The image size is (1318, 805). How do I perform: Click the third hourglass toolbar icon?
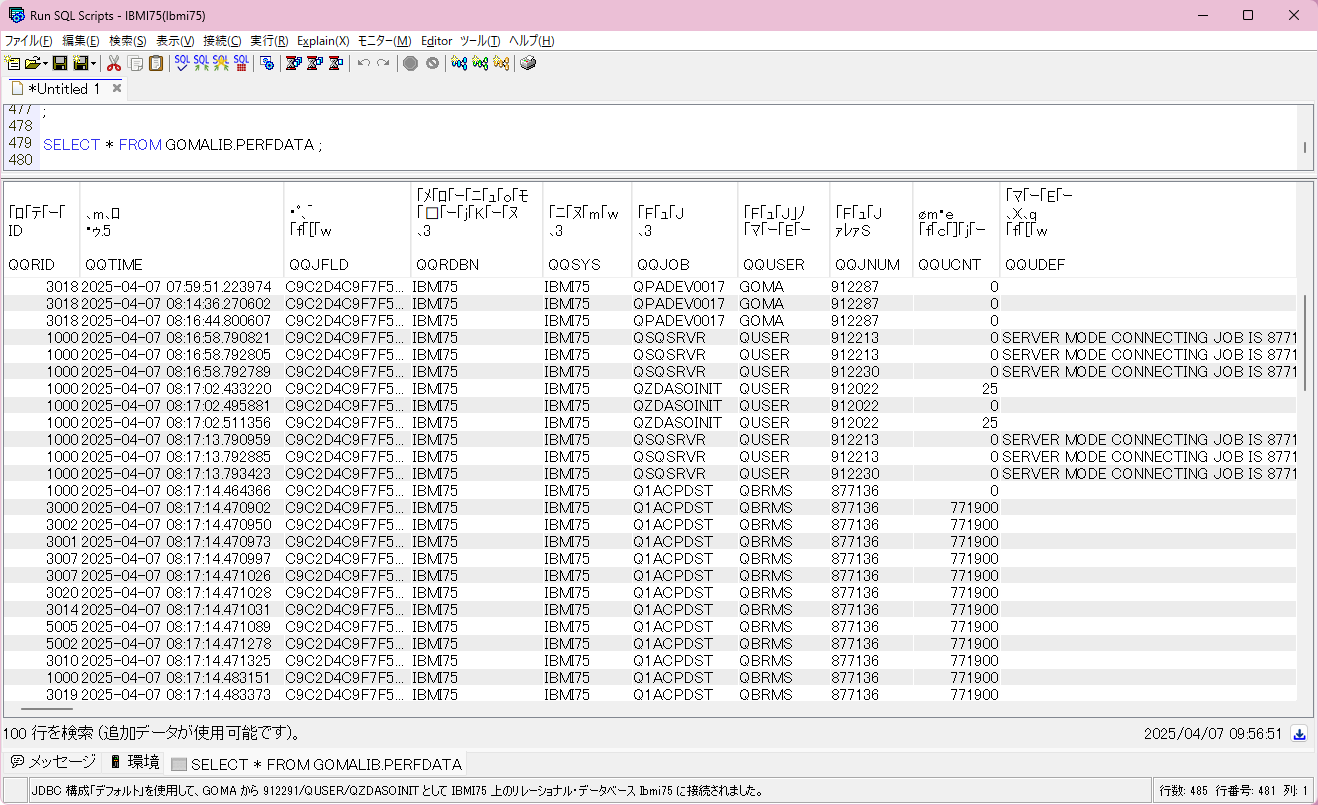point(336,63)
